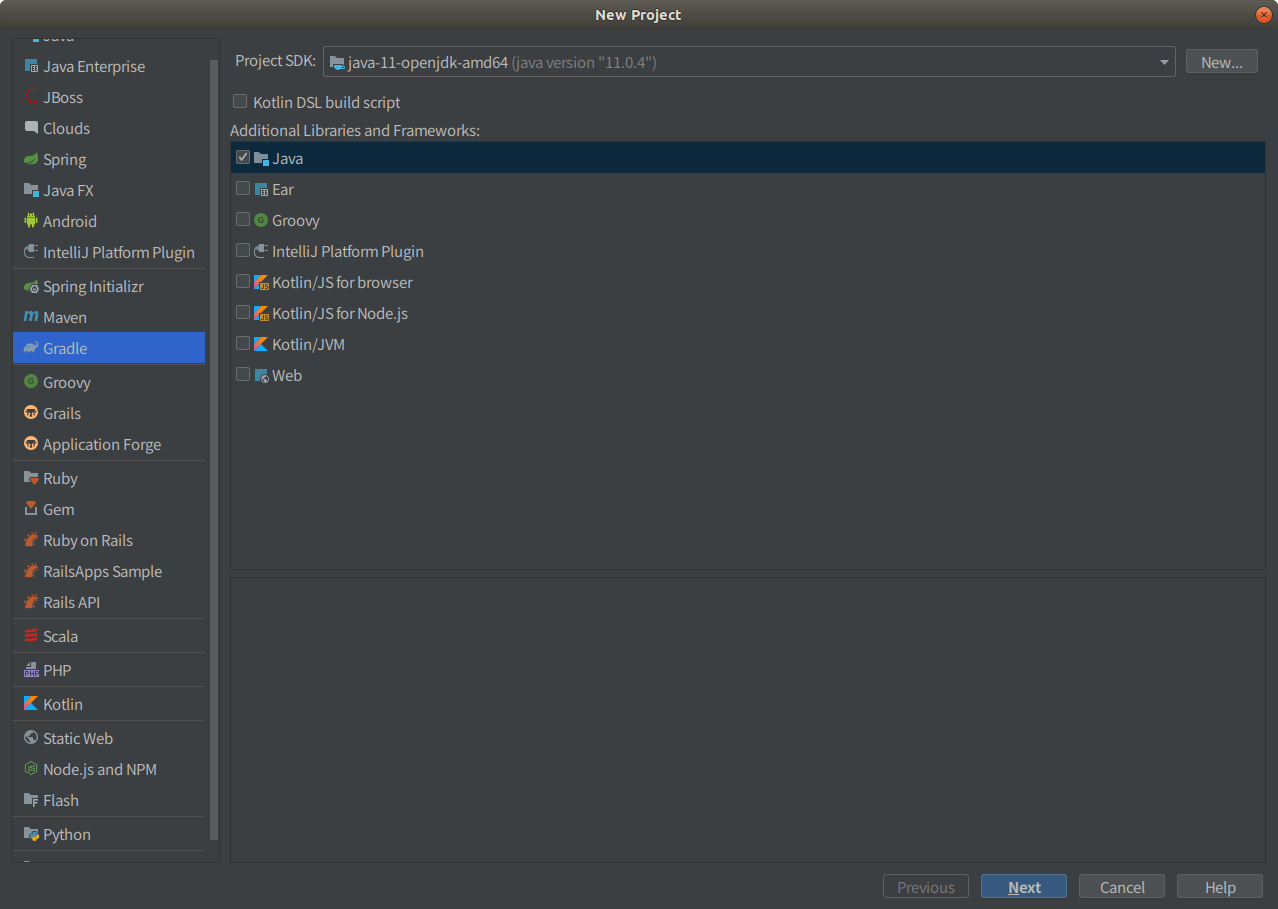
Task: Click the Clouds speech-bubble icon
Action: click(x=31, y=129)
